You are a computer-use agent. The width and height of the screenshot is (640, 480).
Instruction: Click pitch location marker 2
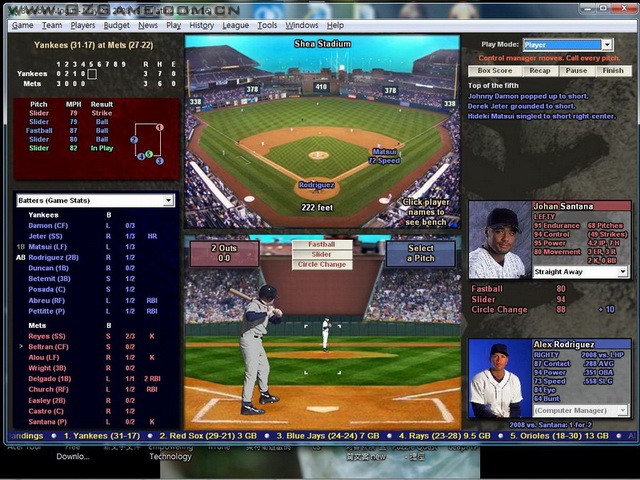[134, 140]
